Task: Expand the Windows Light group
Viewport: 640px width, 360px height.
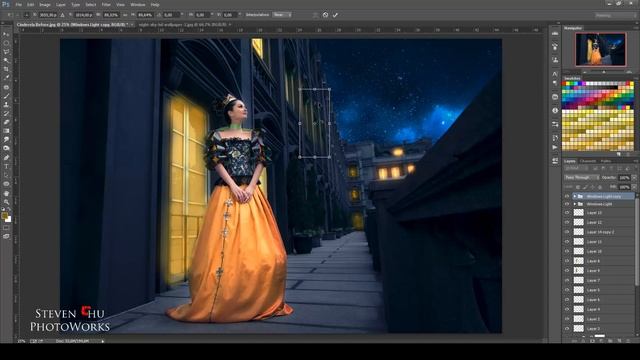Action: (575, 204)
